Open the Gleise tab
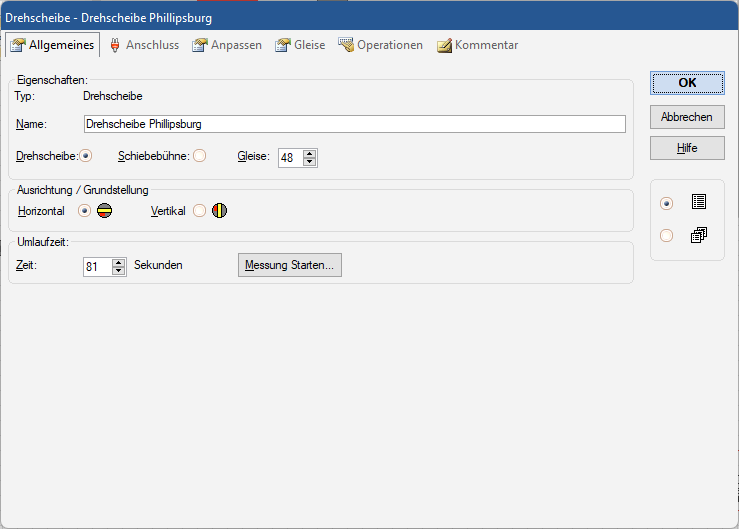Viewport: 739px width, 529px height. click(x=300, y=45)
